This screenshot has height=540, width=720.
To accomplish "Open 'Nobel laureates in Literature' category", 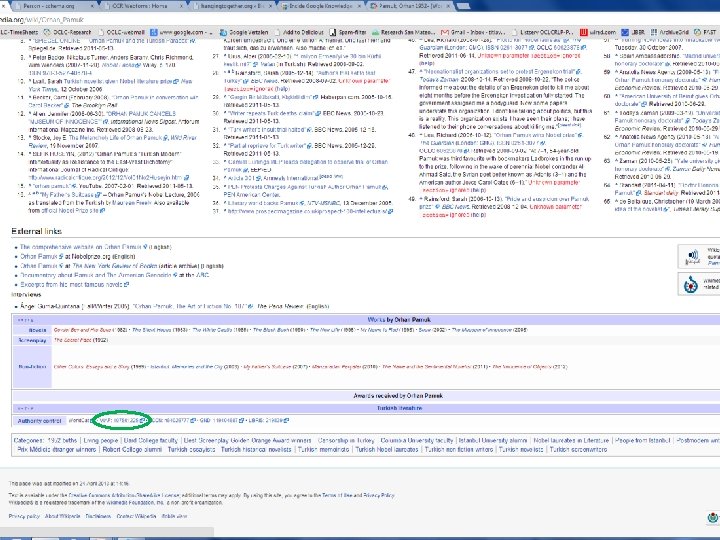I will (x=571, y=440).
